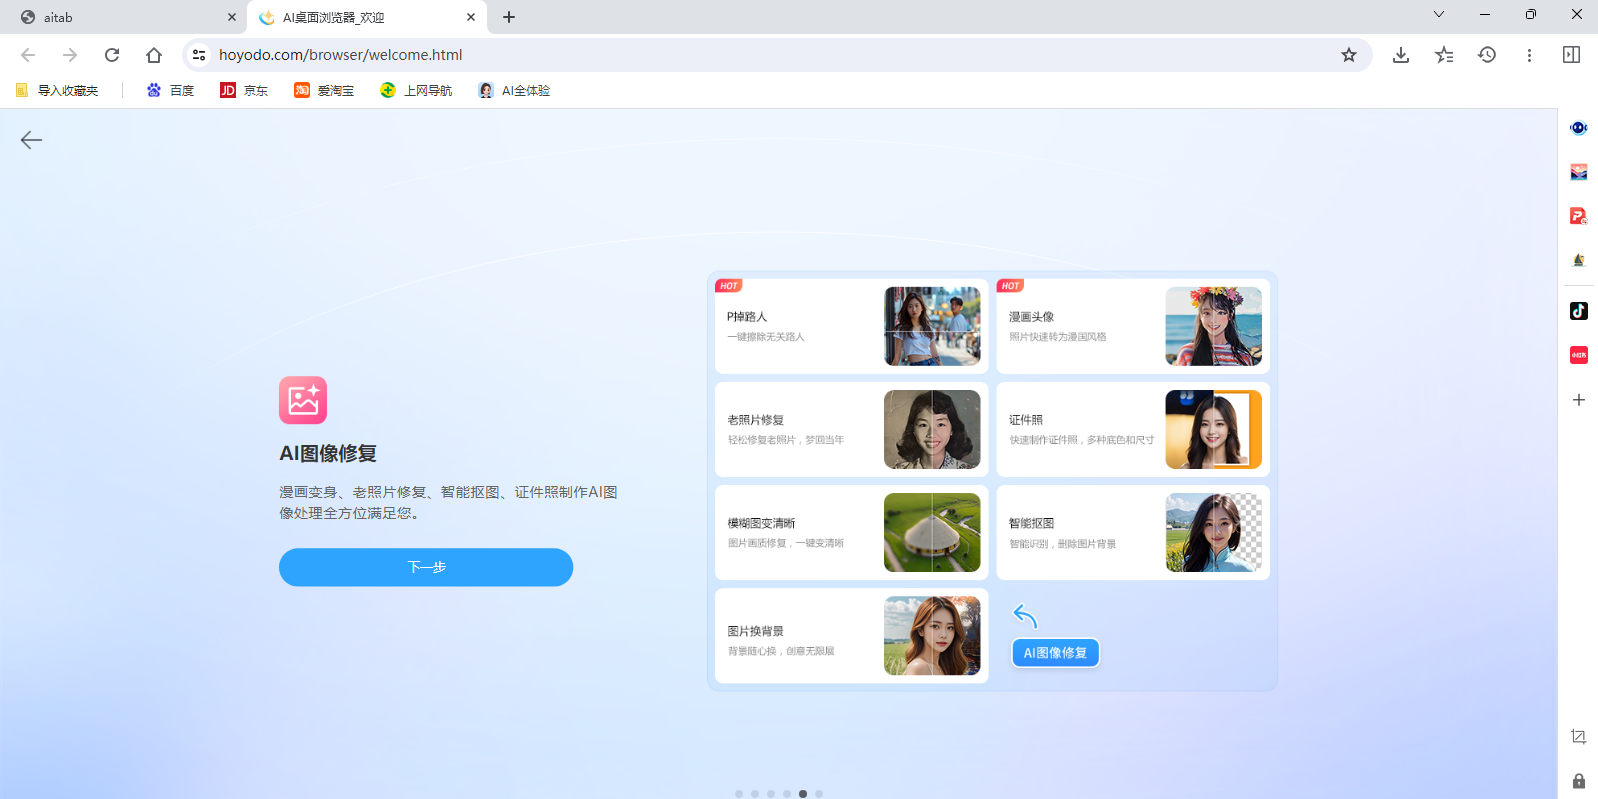Switch to the aitab tab
This screenshot has height=799, width=1598.
[123, 17]
